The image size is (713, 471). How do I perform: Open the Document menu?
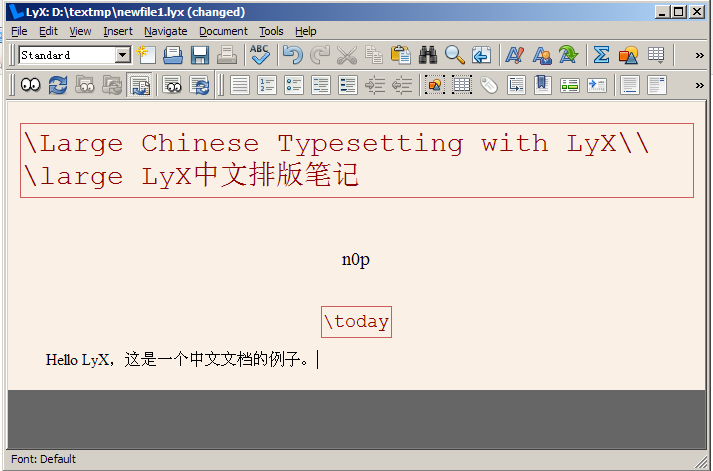pos(223,31)
